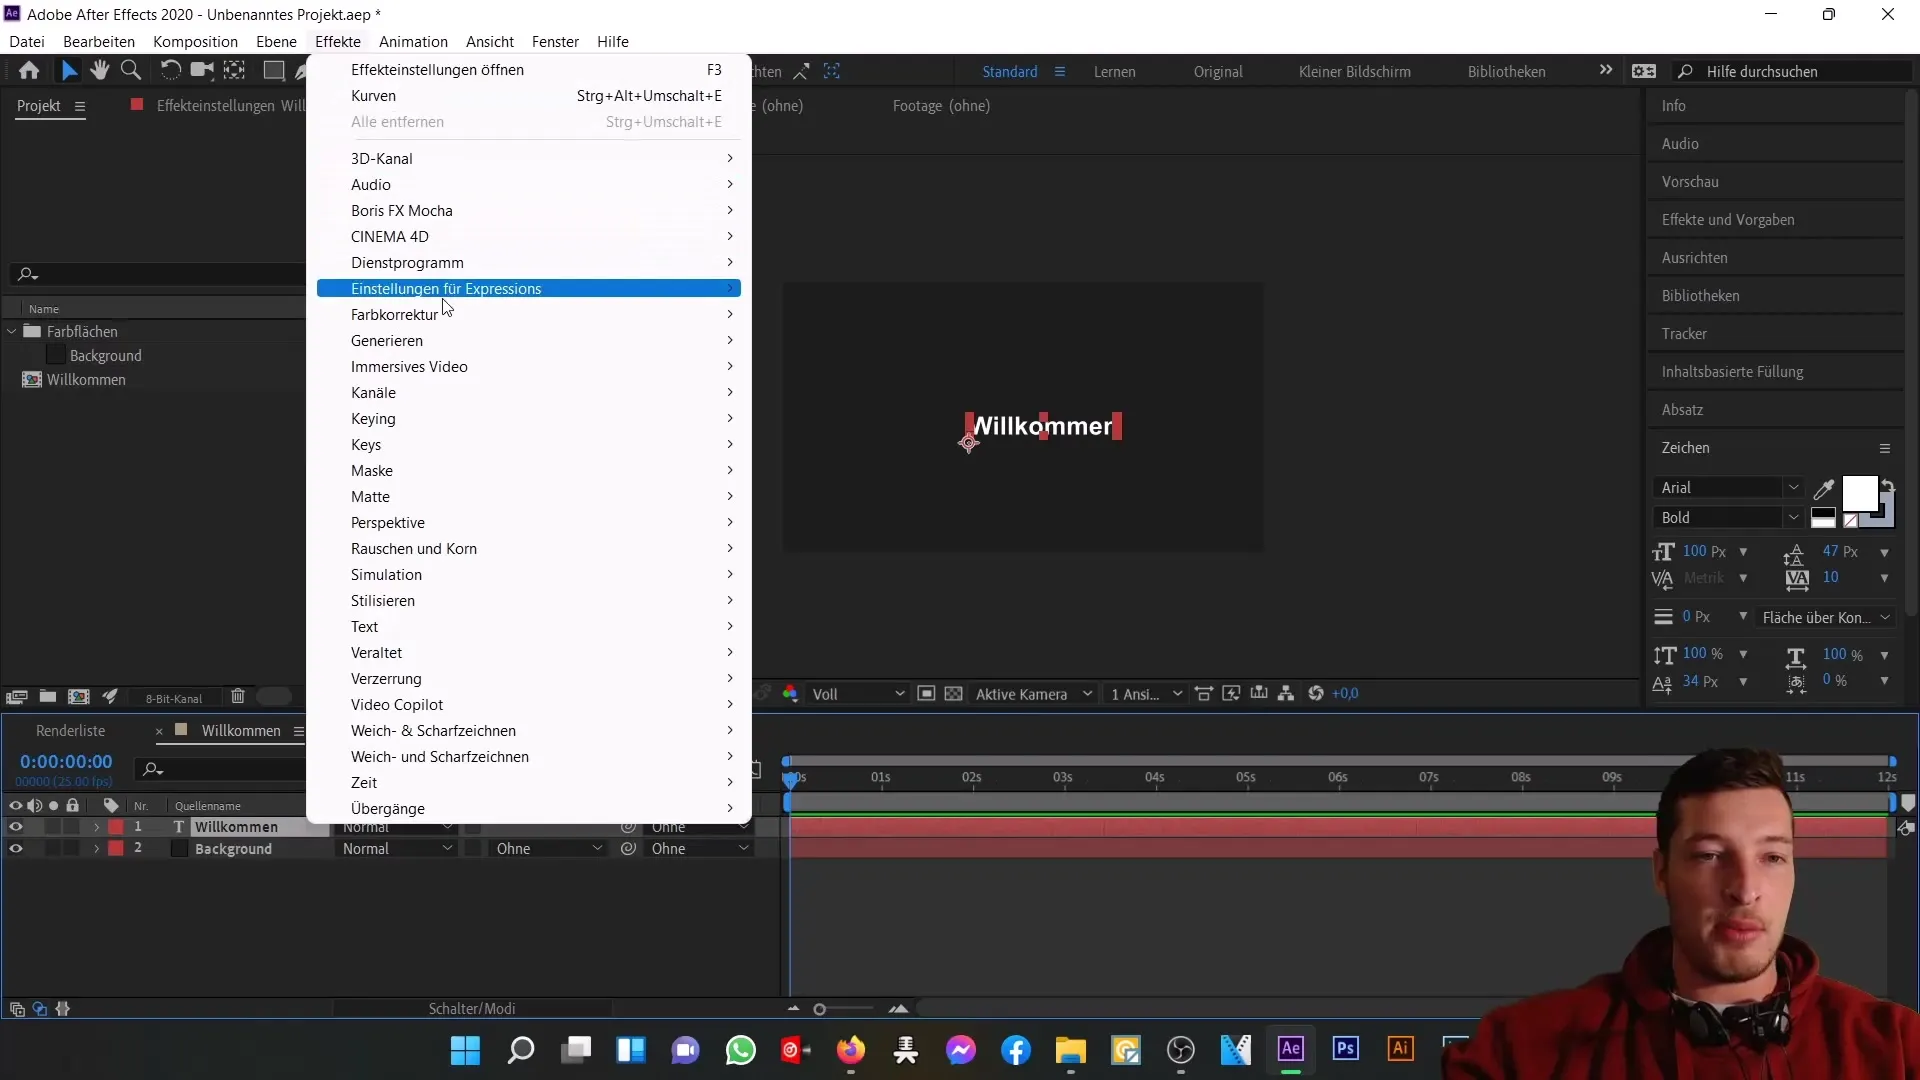This screenshot has width=1920, height=1080.
Task: Select Stilisieren submenu expander arrow
Action: (x=733, y=600)
